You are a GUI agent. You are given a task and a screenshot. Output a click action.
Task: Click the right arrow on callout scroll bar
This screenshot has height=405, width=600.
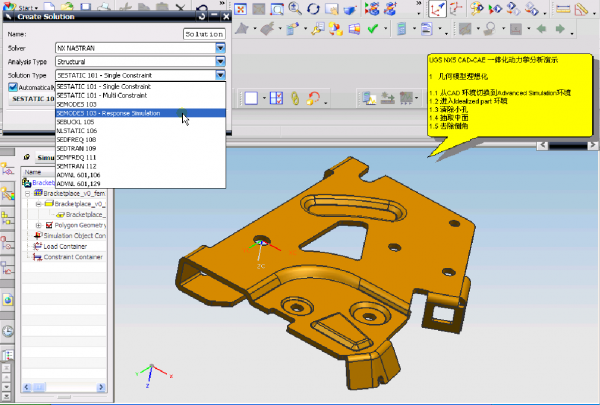(x=592, y=145)
